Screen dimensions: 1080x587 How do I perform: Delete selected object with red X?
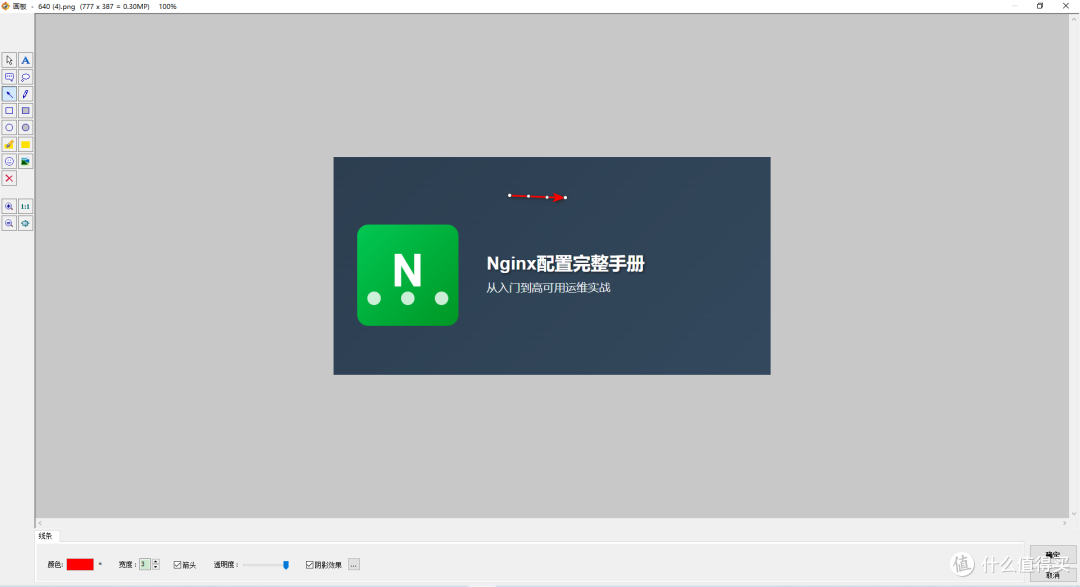[9, 178]
